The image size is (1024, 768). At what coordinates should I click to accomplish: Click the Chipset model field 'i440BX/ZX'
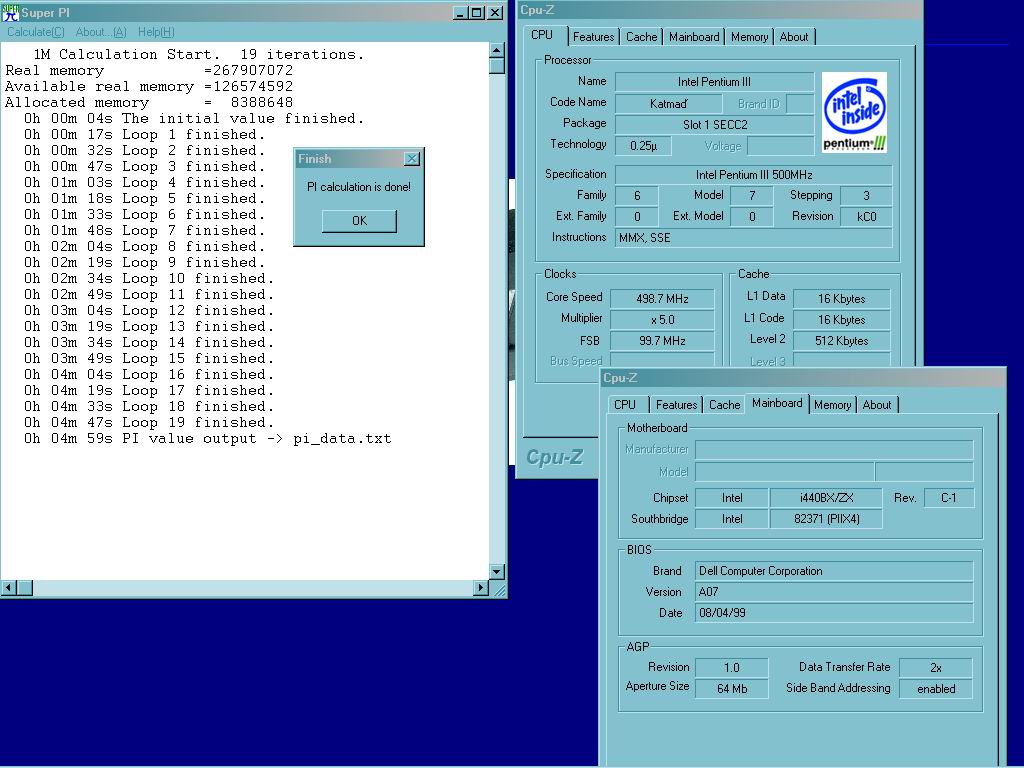(826, 498)
